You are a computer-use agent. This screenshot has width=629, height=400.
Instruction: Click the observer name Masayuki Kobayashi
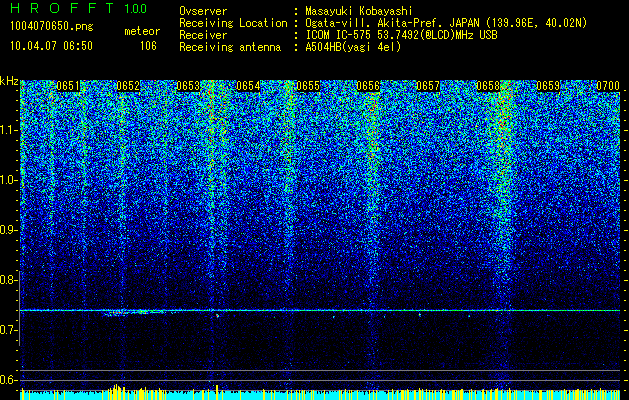(359, 11)
